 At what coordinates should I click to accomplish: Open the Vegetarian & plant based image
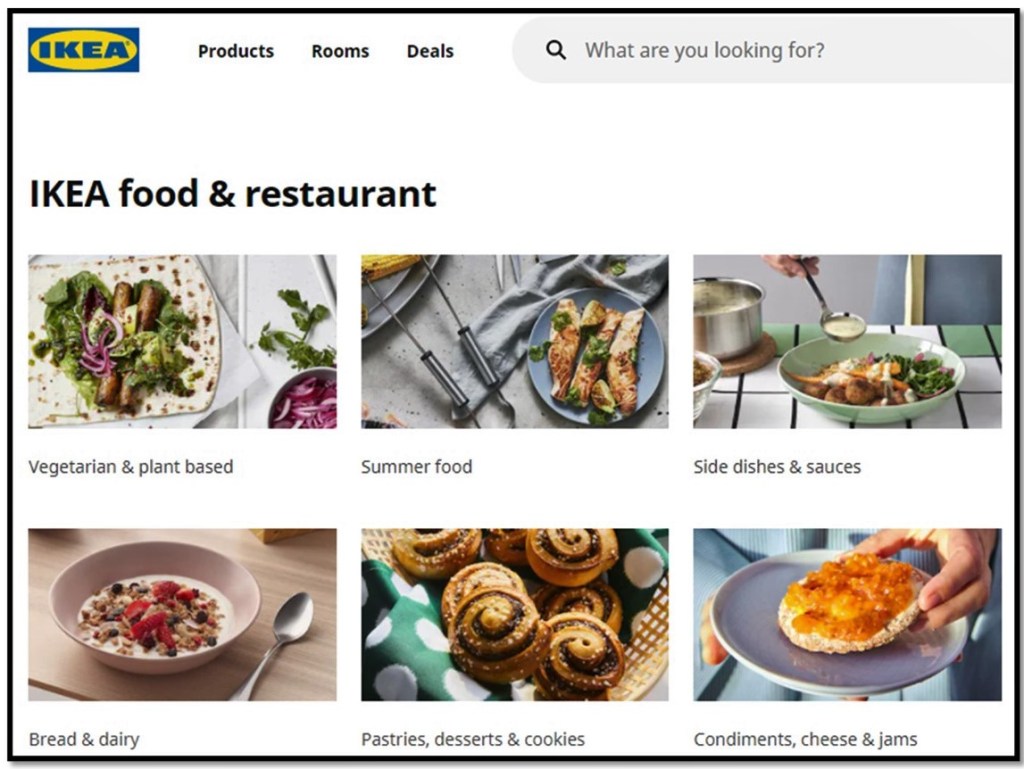[182, 341]
